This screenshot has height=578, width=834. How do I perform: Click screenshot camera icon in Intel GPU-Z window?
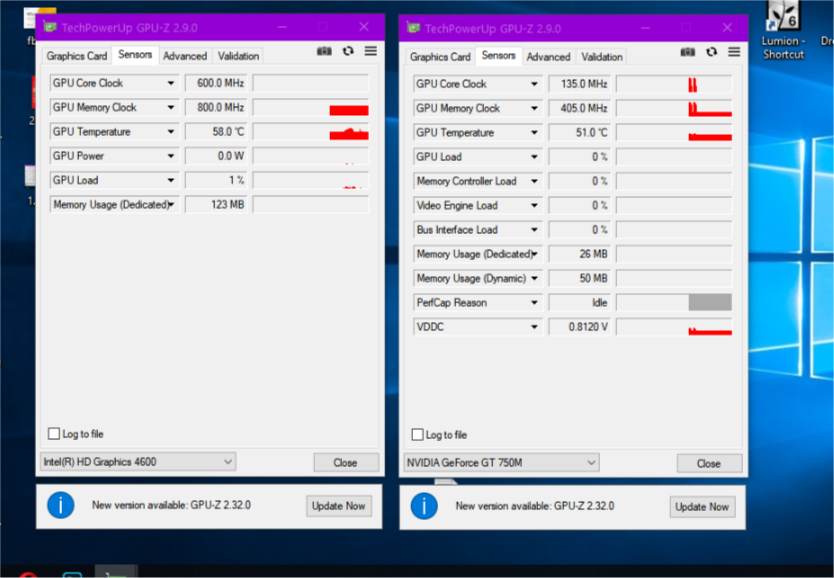click(x=324, y=52)
